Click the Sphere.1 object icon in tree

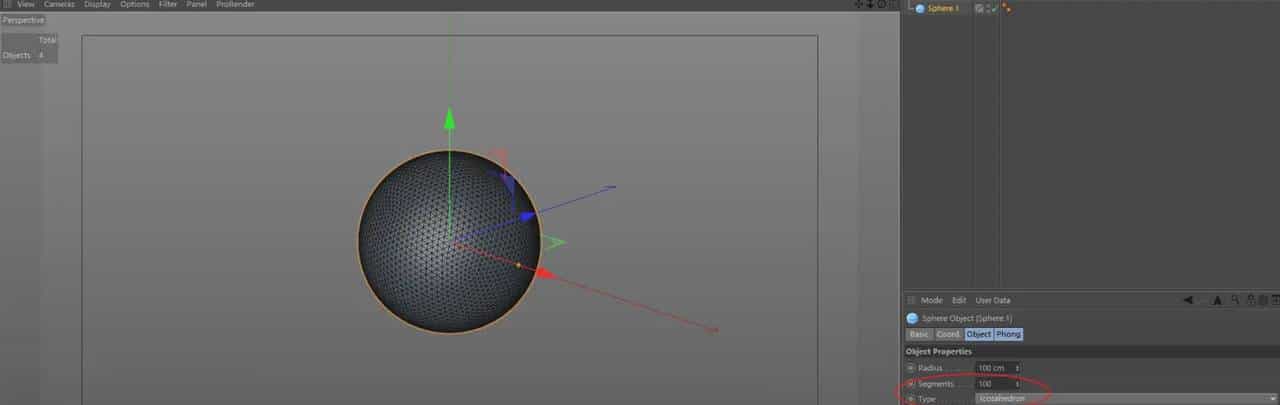tap(920, 9)
